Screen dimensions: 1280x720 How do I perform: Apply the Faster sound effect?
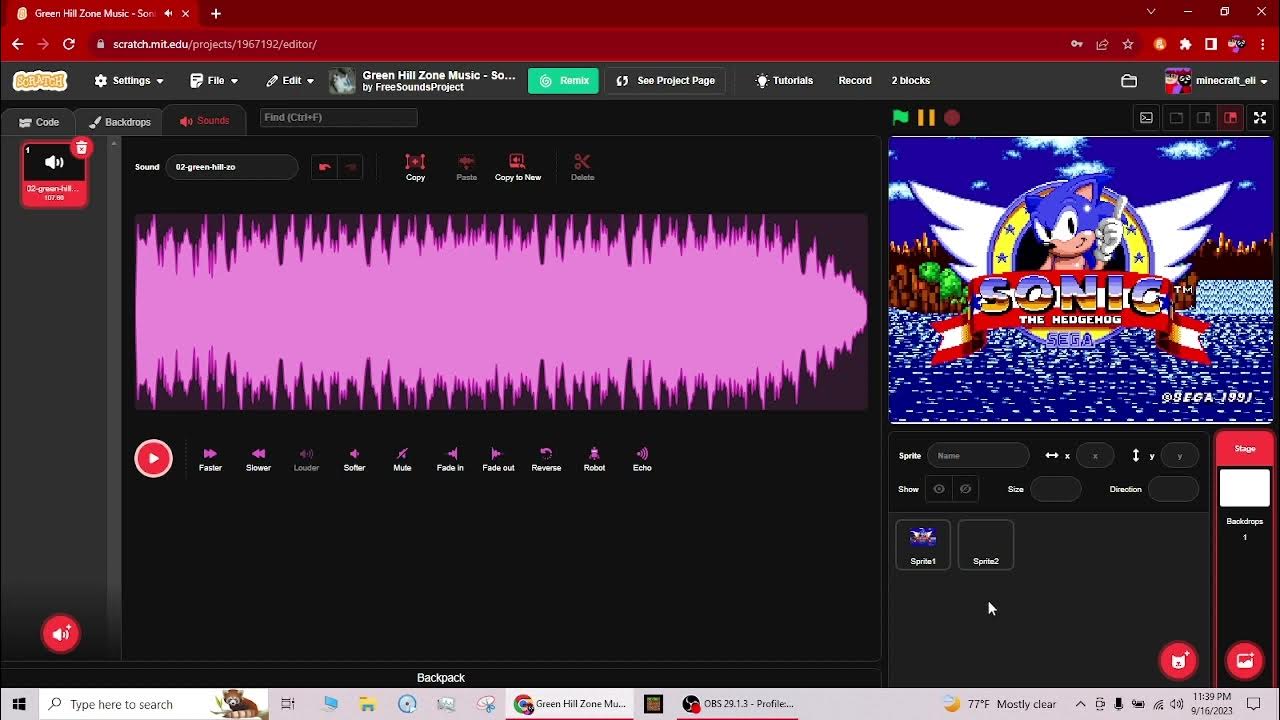click(210, 459)
